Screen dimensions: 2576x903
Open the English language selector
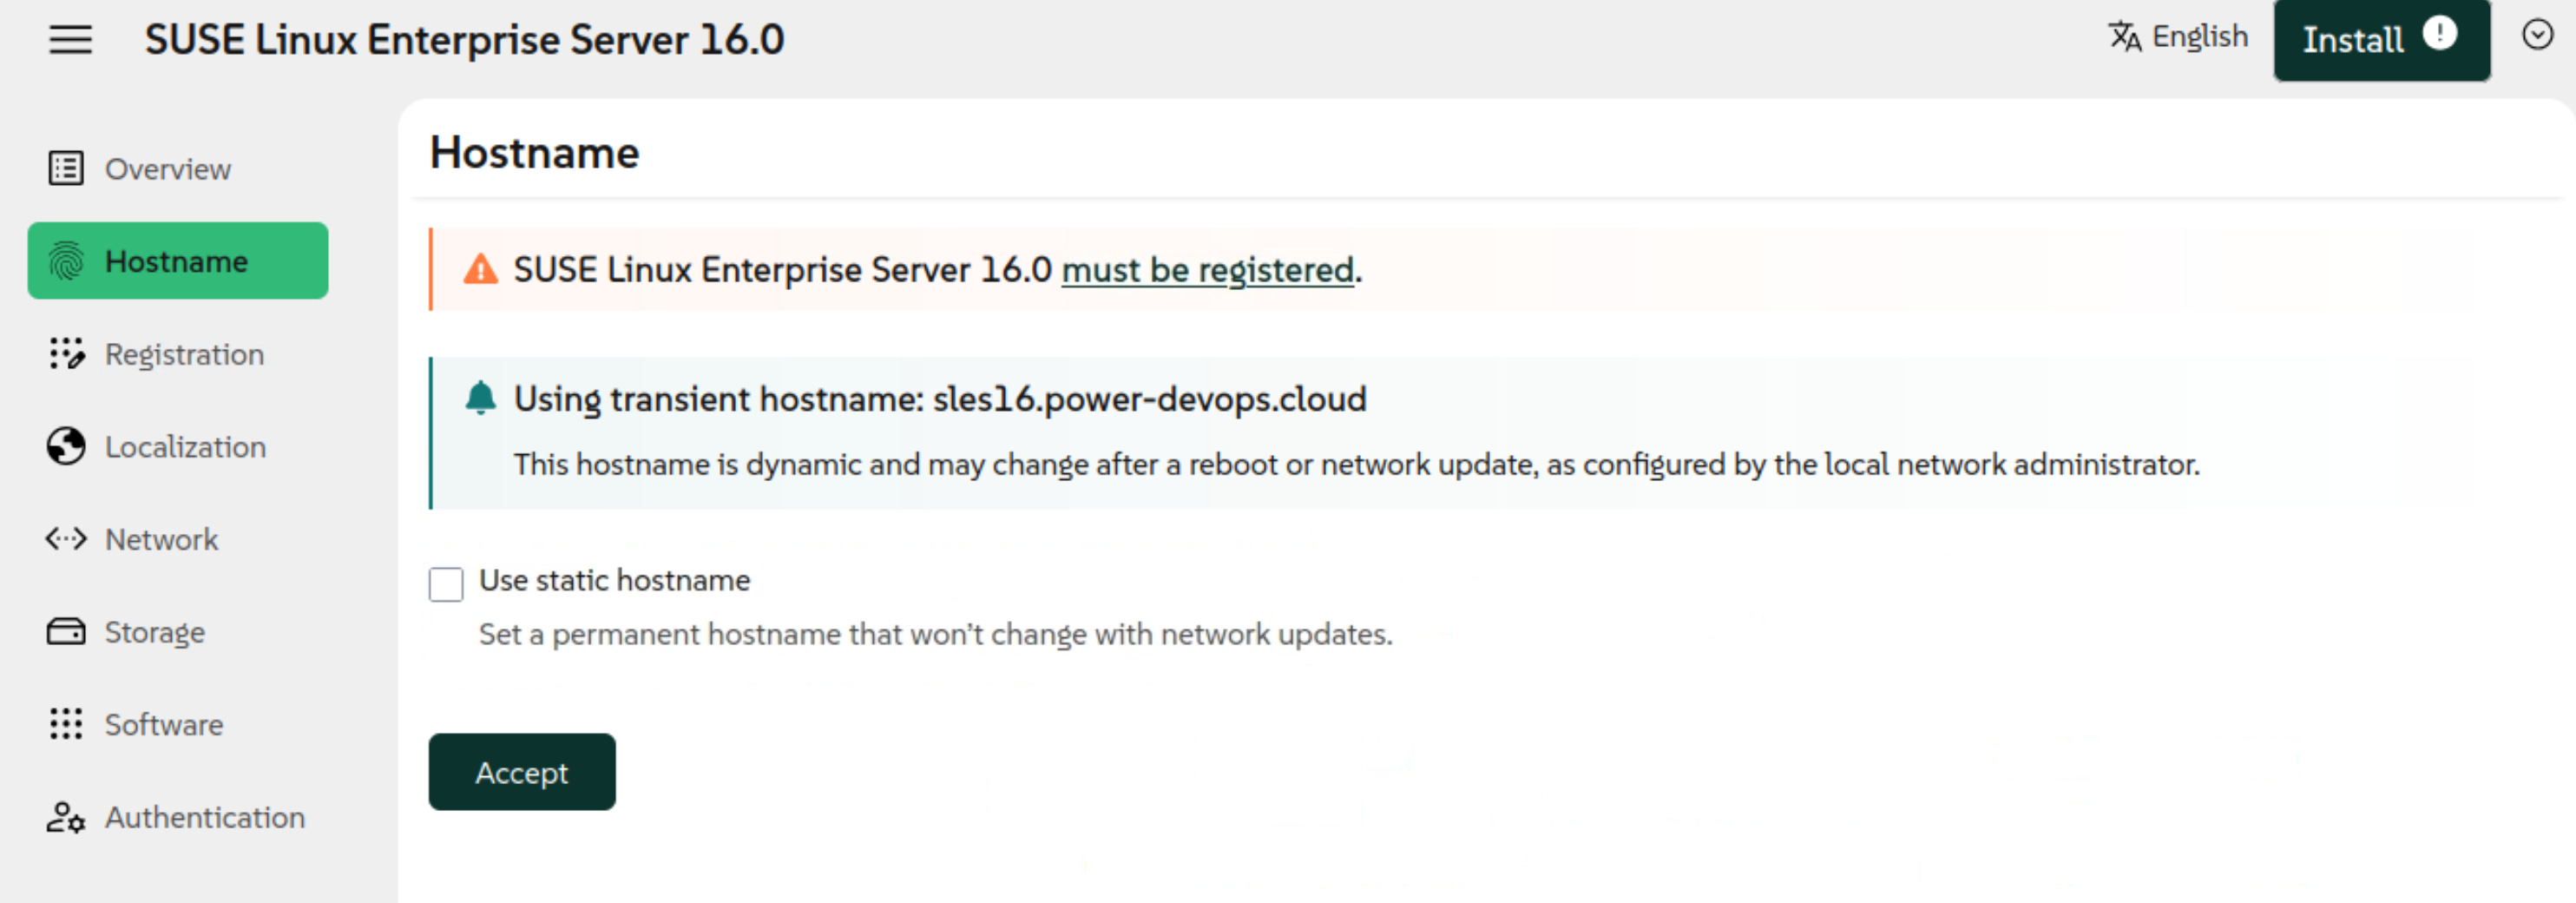coord(2178,36)
